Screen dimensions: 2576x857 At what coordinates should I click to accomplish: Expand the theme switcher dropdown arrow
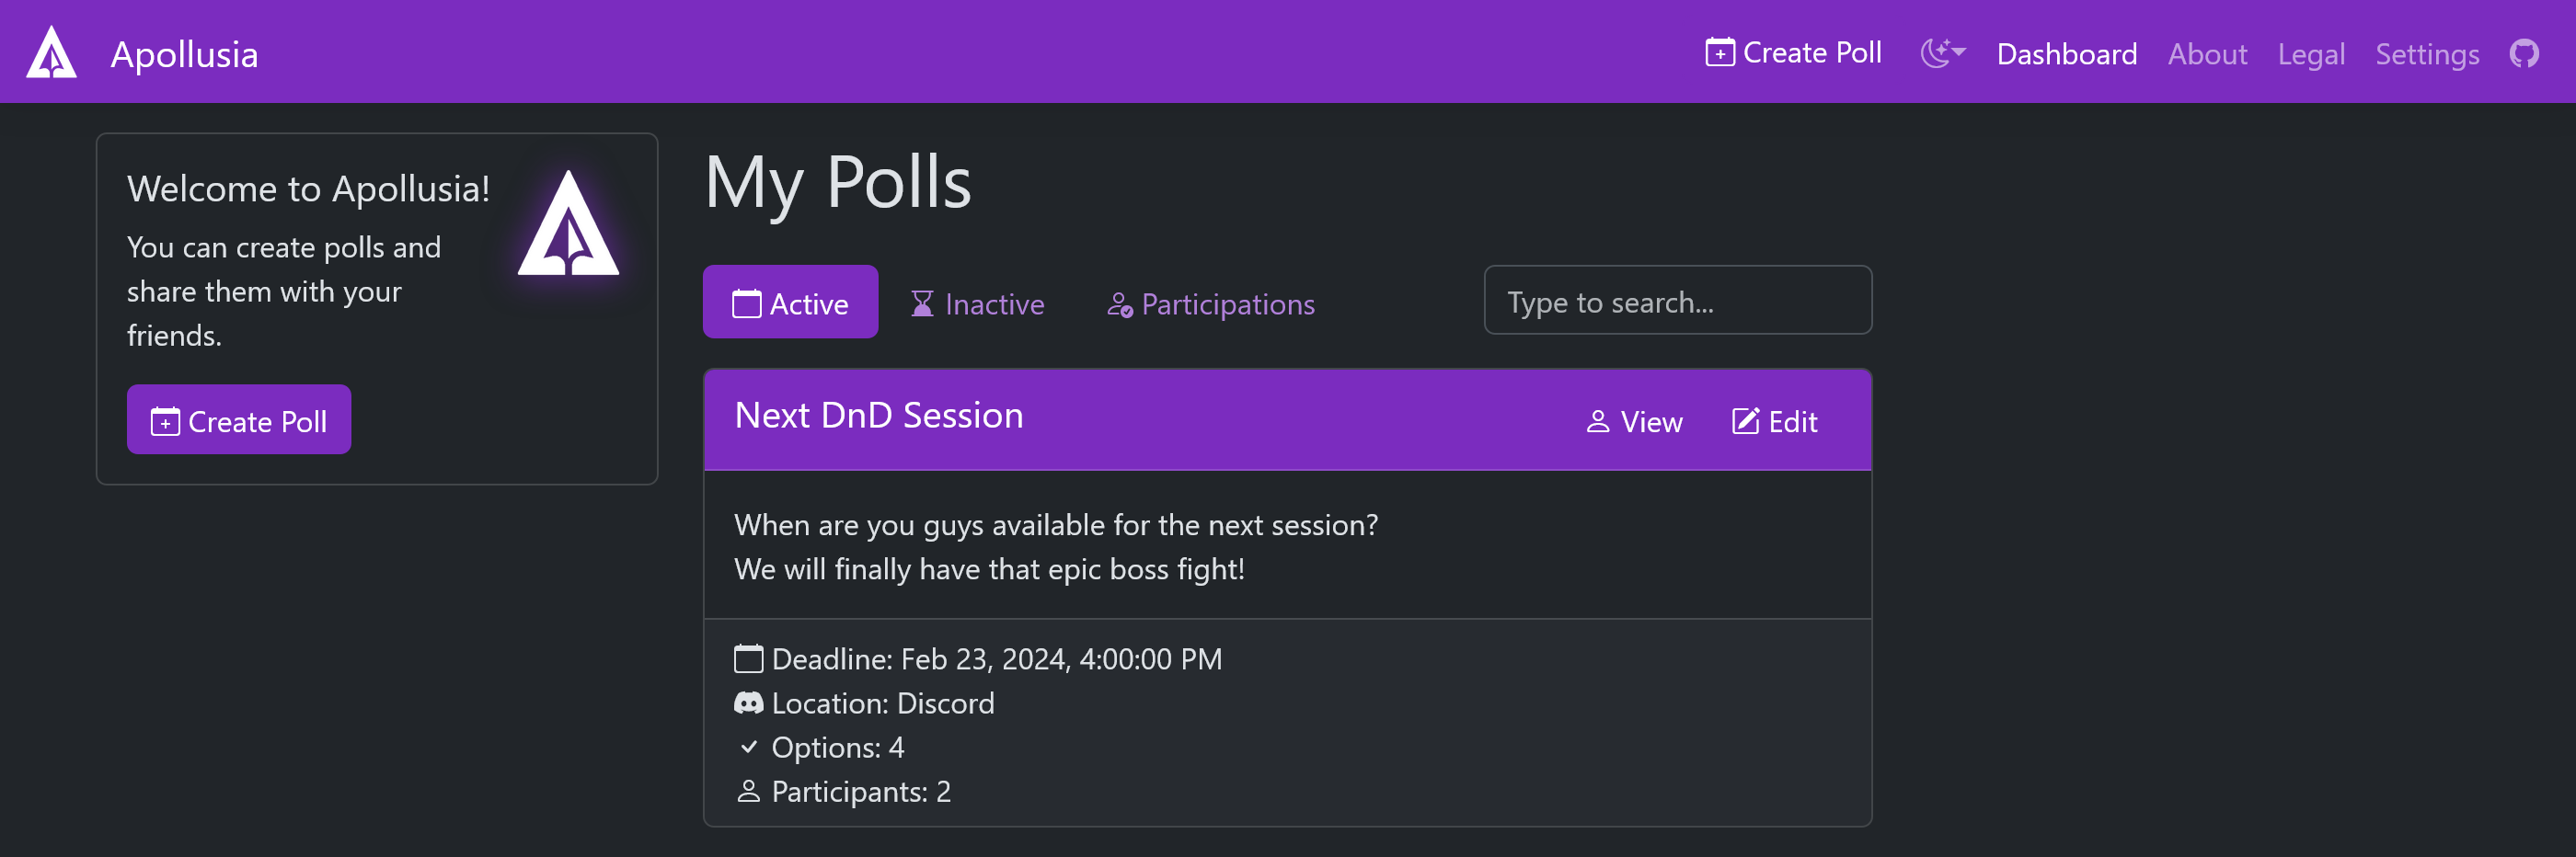pyautogui.click(x=1958, y=51)
